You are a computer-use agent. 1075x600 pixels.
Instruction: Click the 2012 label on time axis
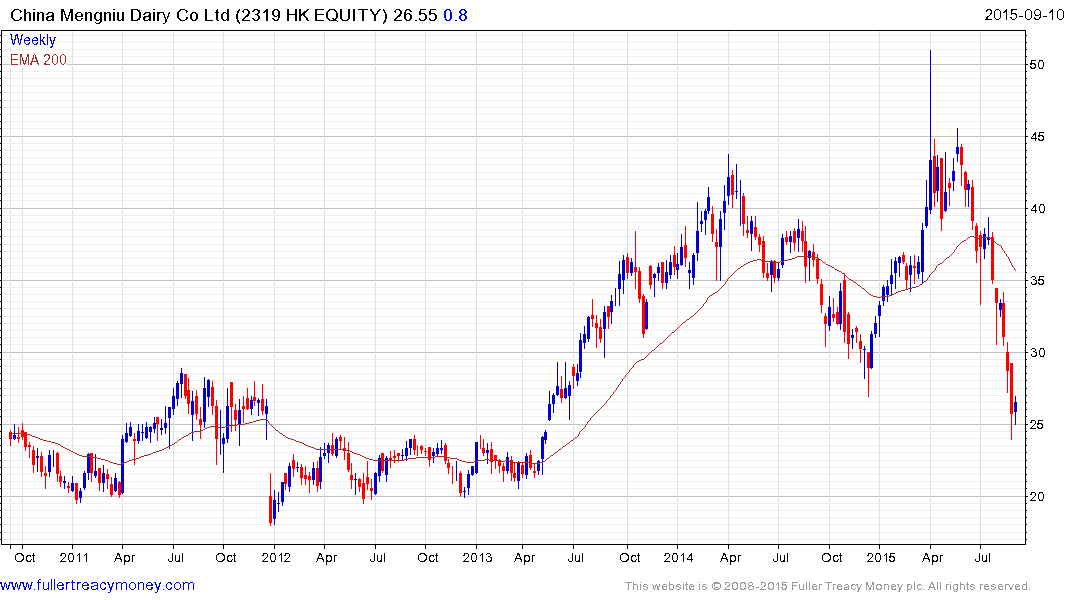click(276, 557)
